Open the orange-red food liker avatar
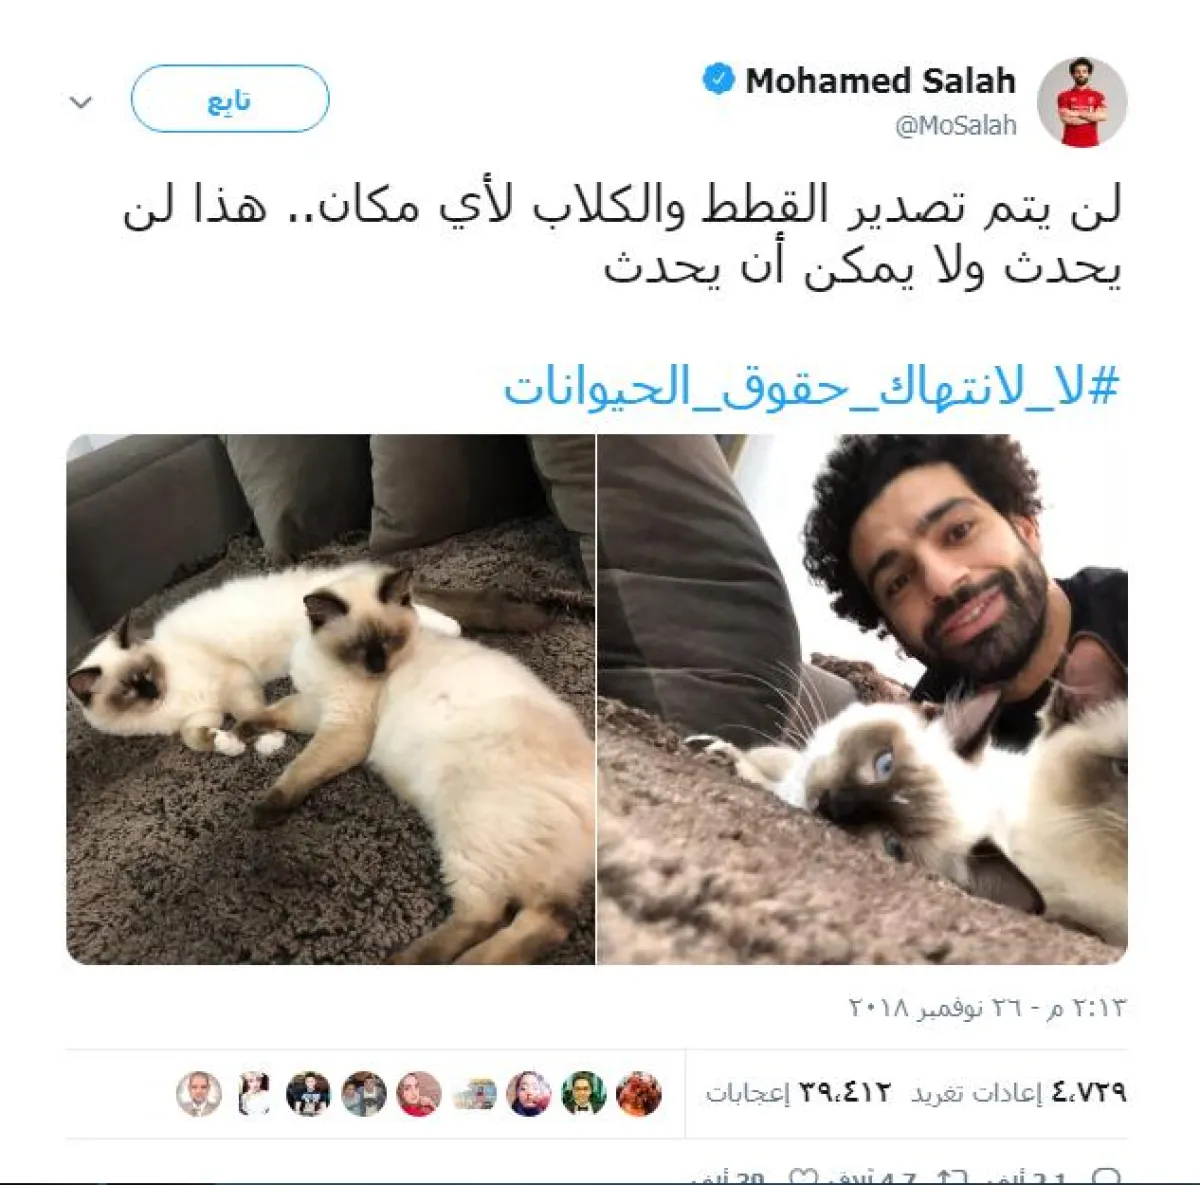 point(638,1093)
